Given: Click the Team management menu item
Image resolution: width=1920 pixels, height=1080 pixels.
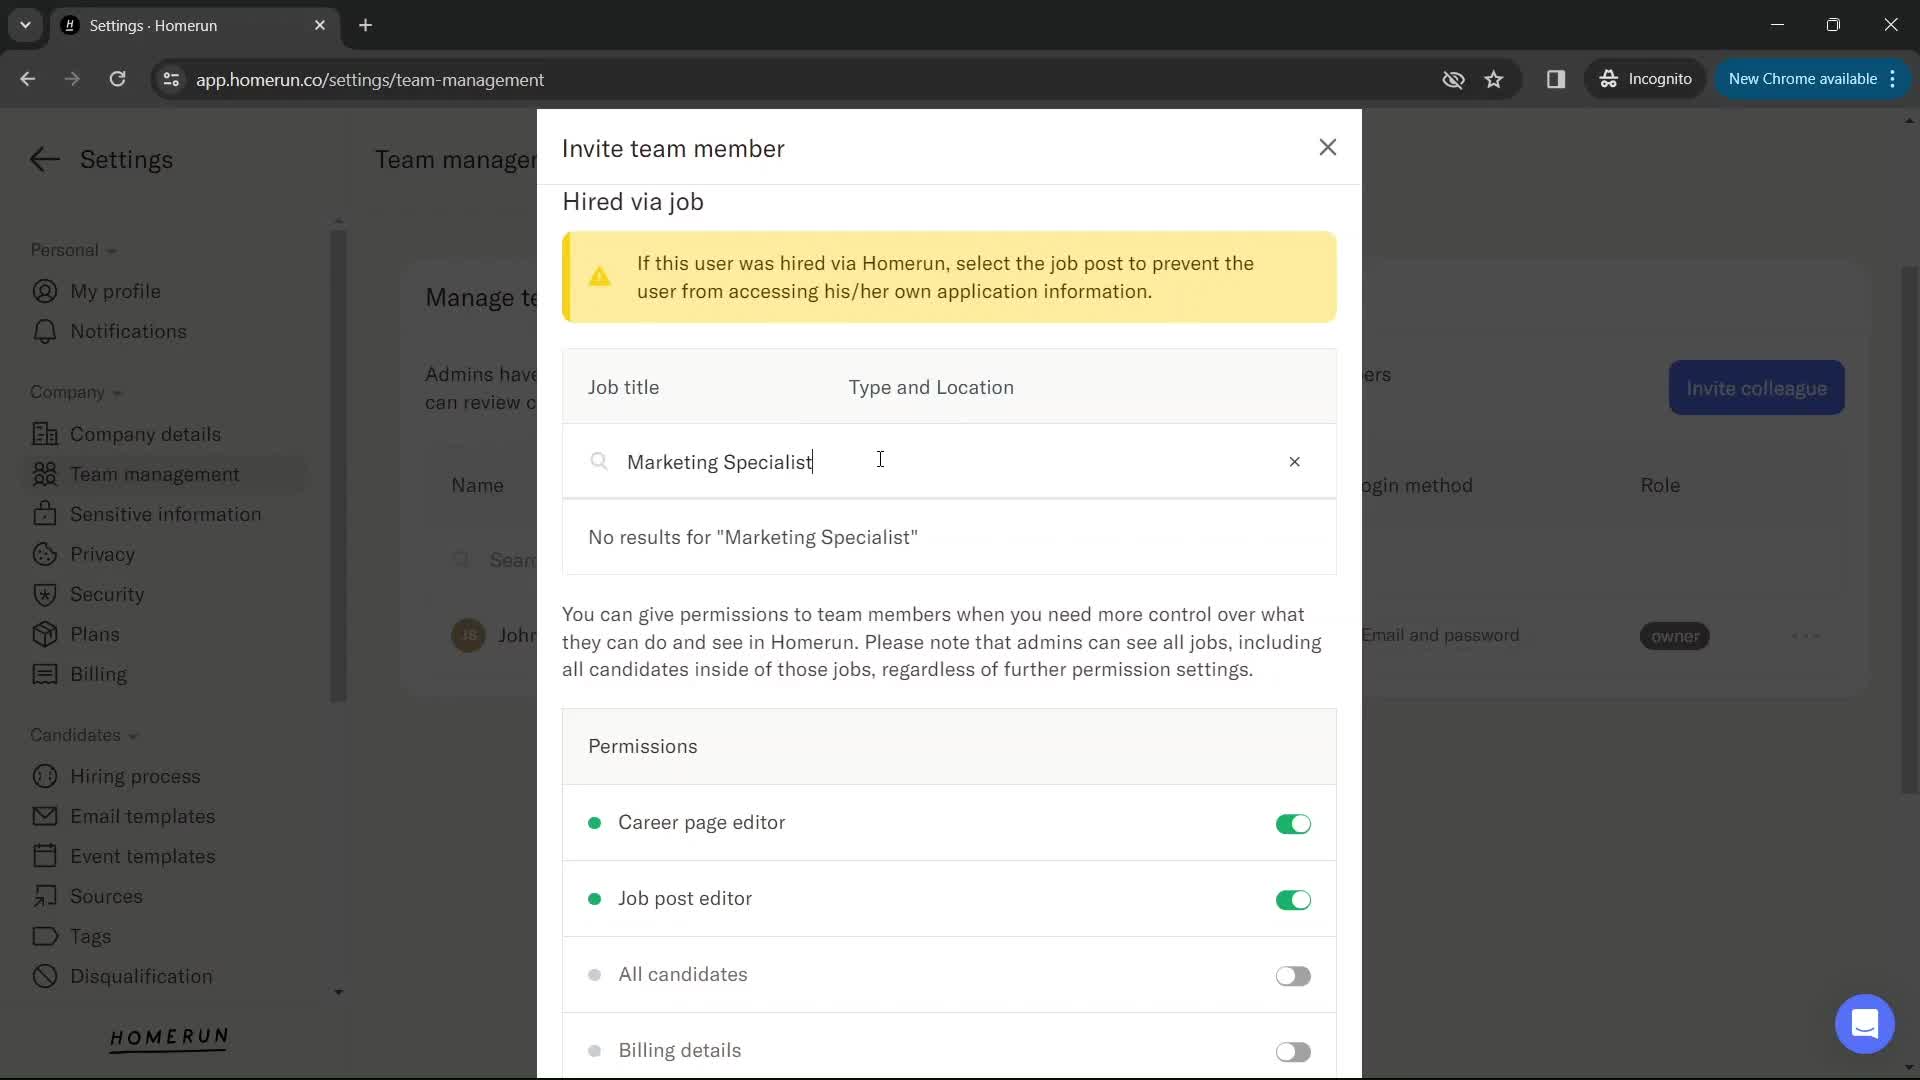Looking at the screenshot, I should point(154,472).
